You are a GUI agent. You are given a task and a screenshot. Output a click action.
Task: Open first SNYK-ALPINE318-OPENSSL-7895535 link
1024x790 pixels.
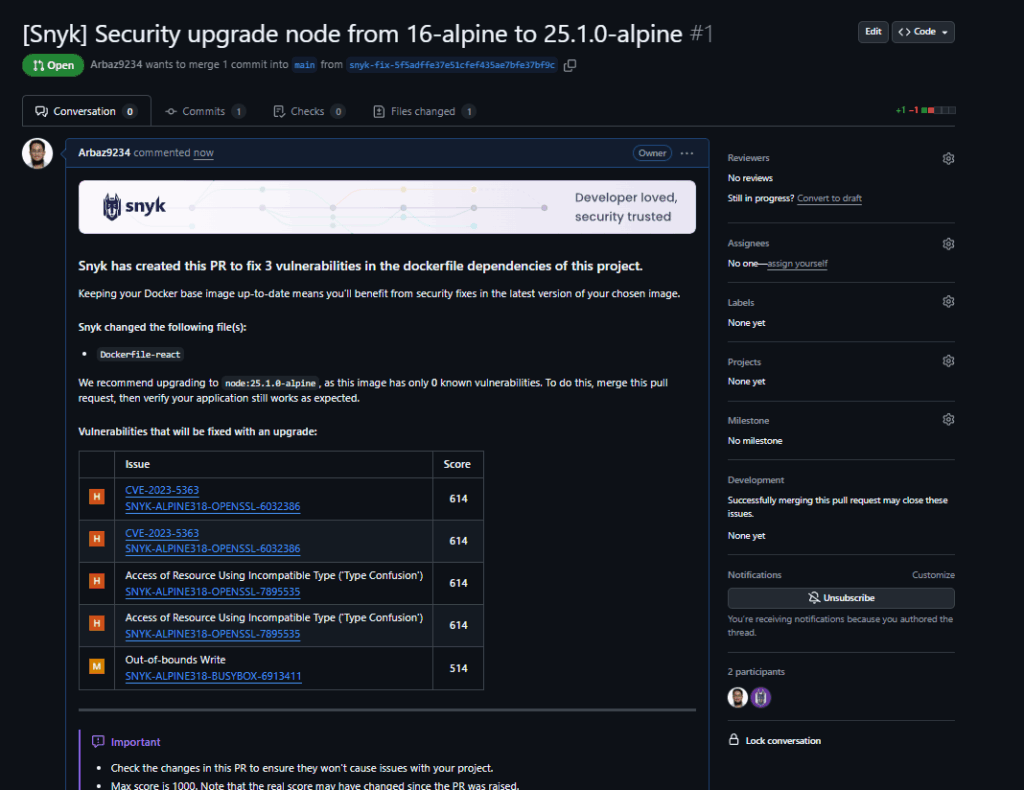pos(212,592)
